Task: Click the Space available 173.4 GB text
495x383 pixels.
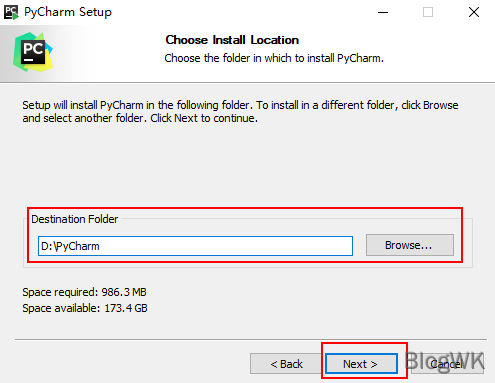Action: coord(85,308)
